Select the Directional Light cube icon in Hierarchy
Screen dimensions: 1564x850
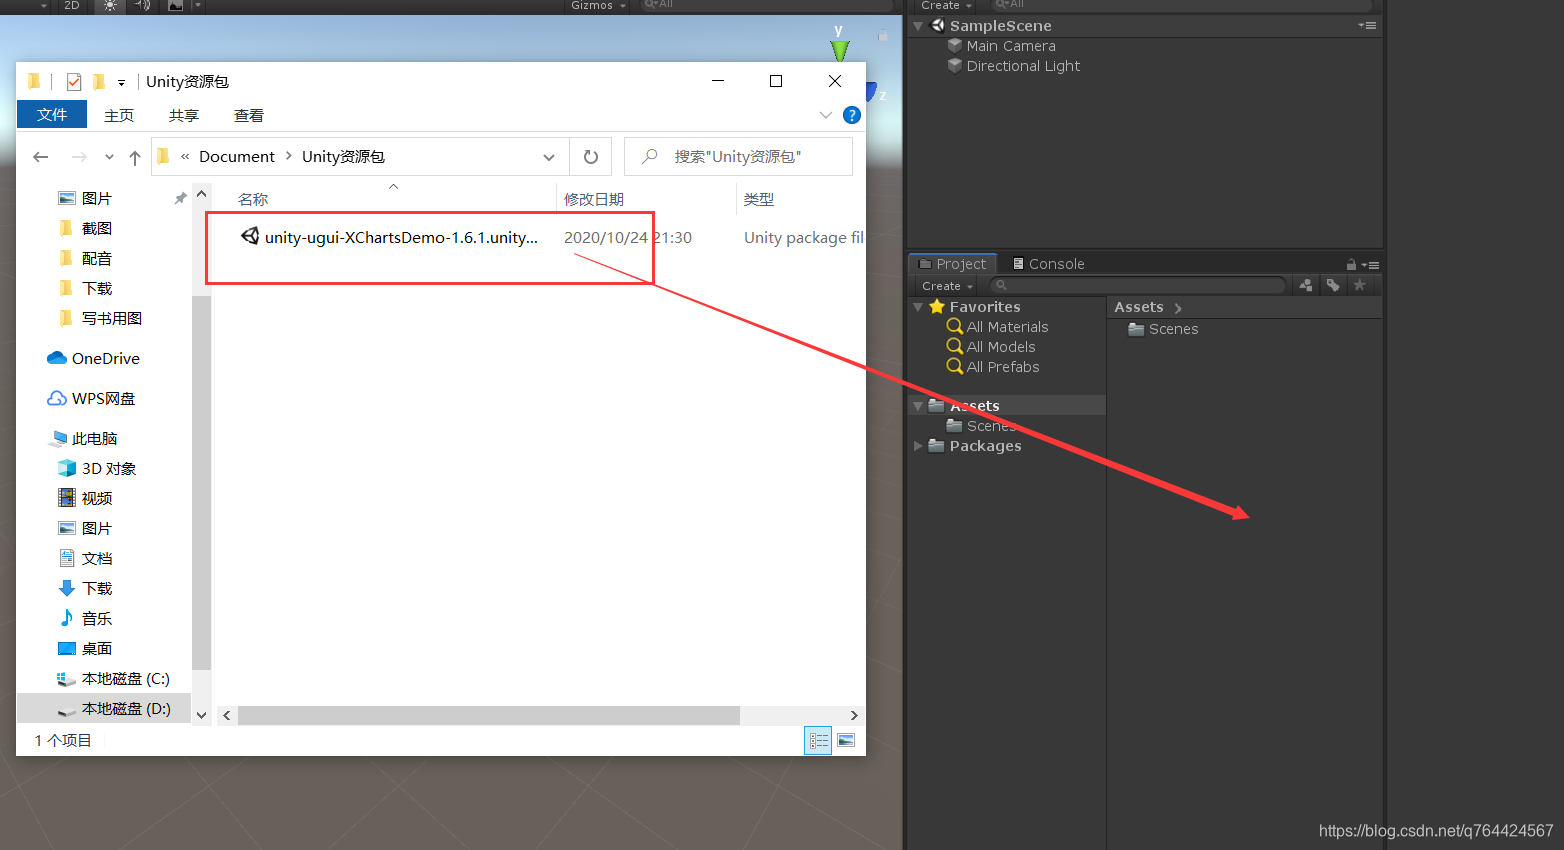pyautogui.click(x=955, y=66)
